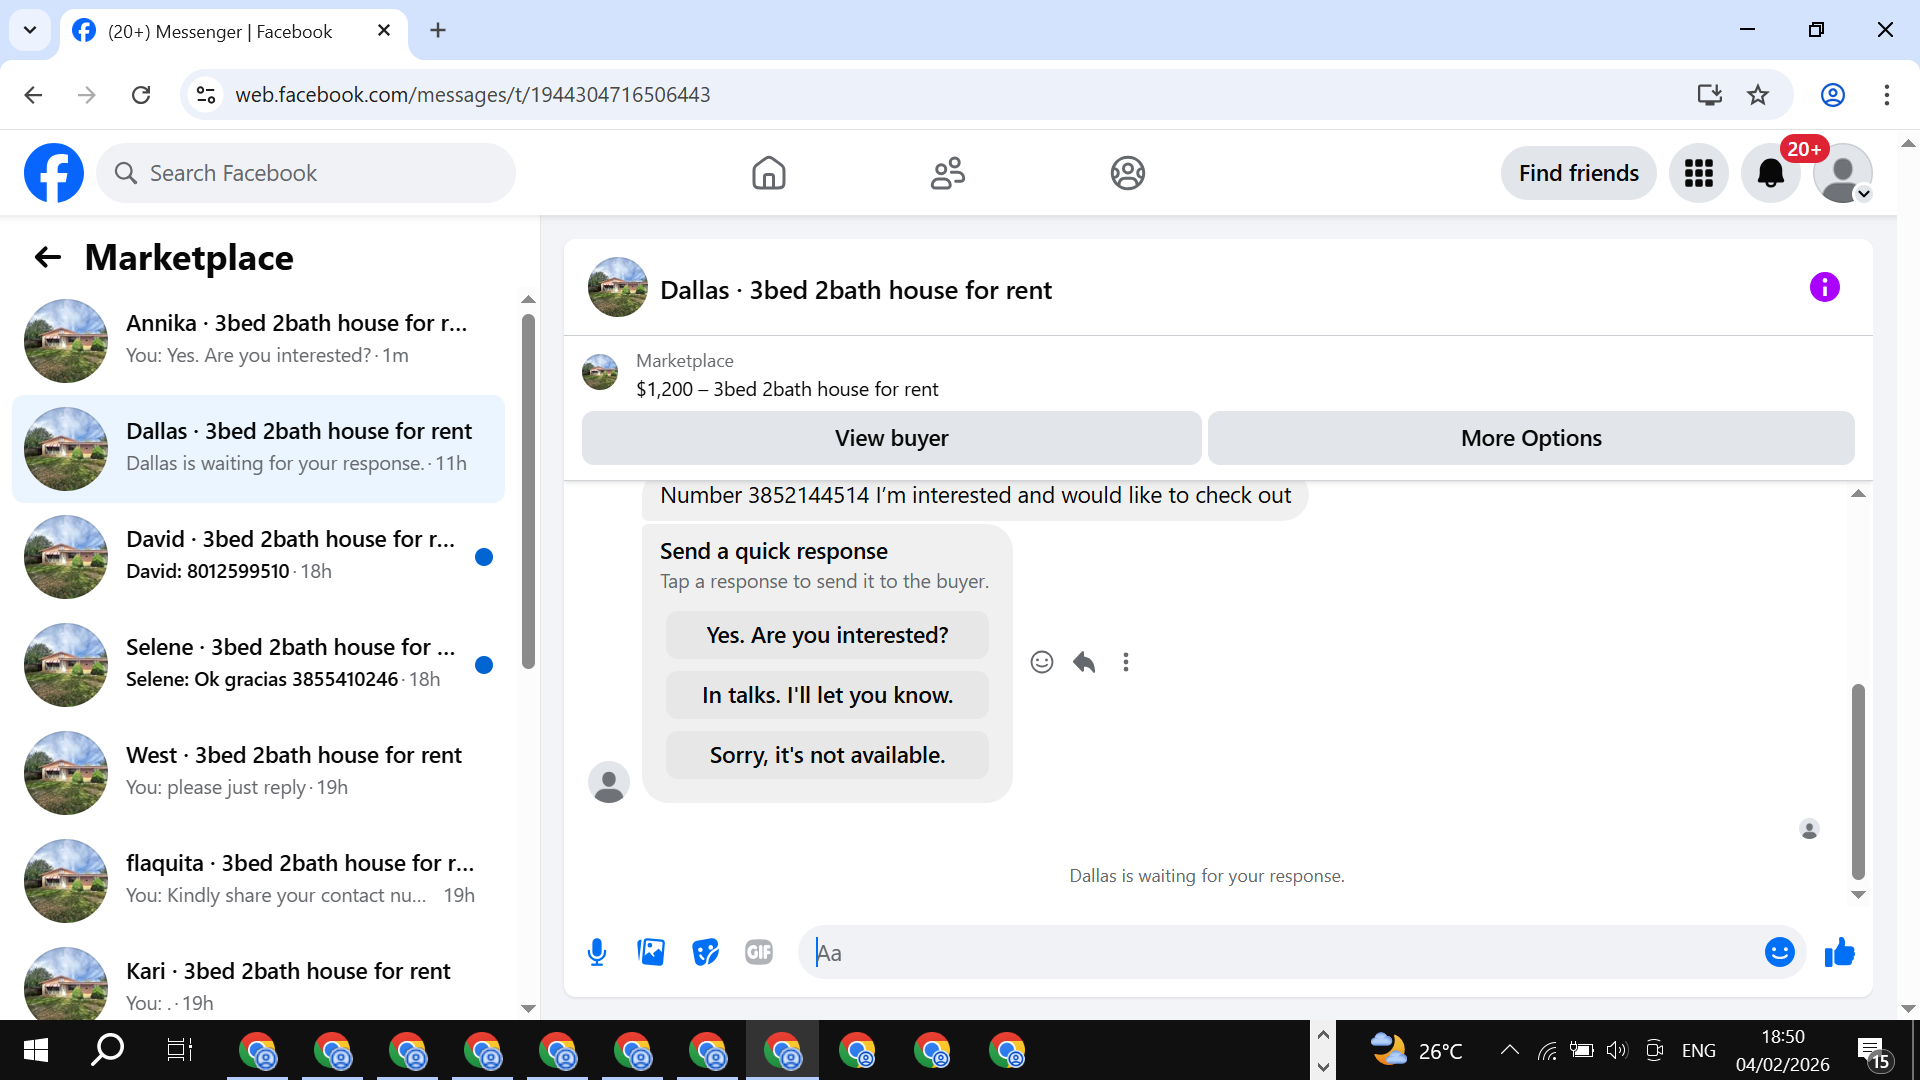Send 'Sorry, it's not available.' quick response
This screenshot has width=1920, height=1080.
(x=827, y=755)
